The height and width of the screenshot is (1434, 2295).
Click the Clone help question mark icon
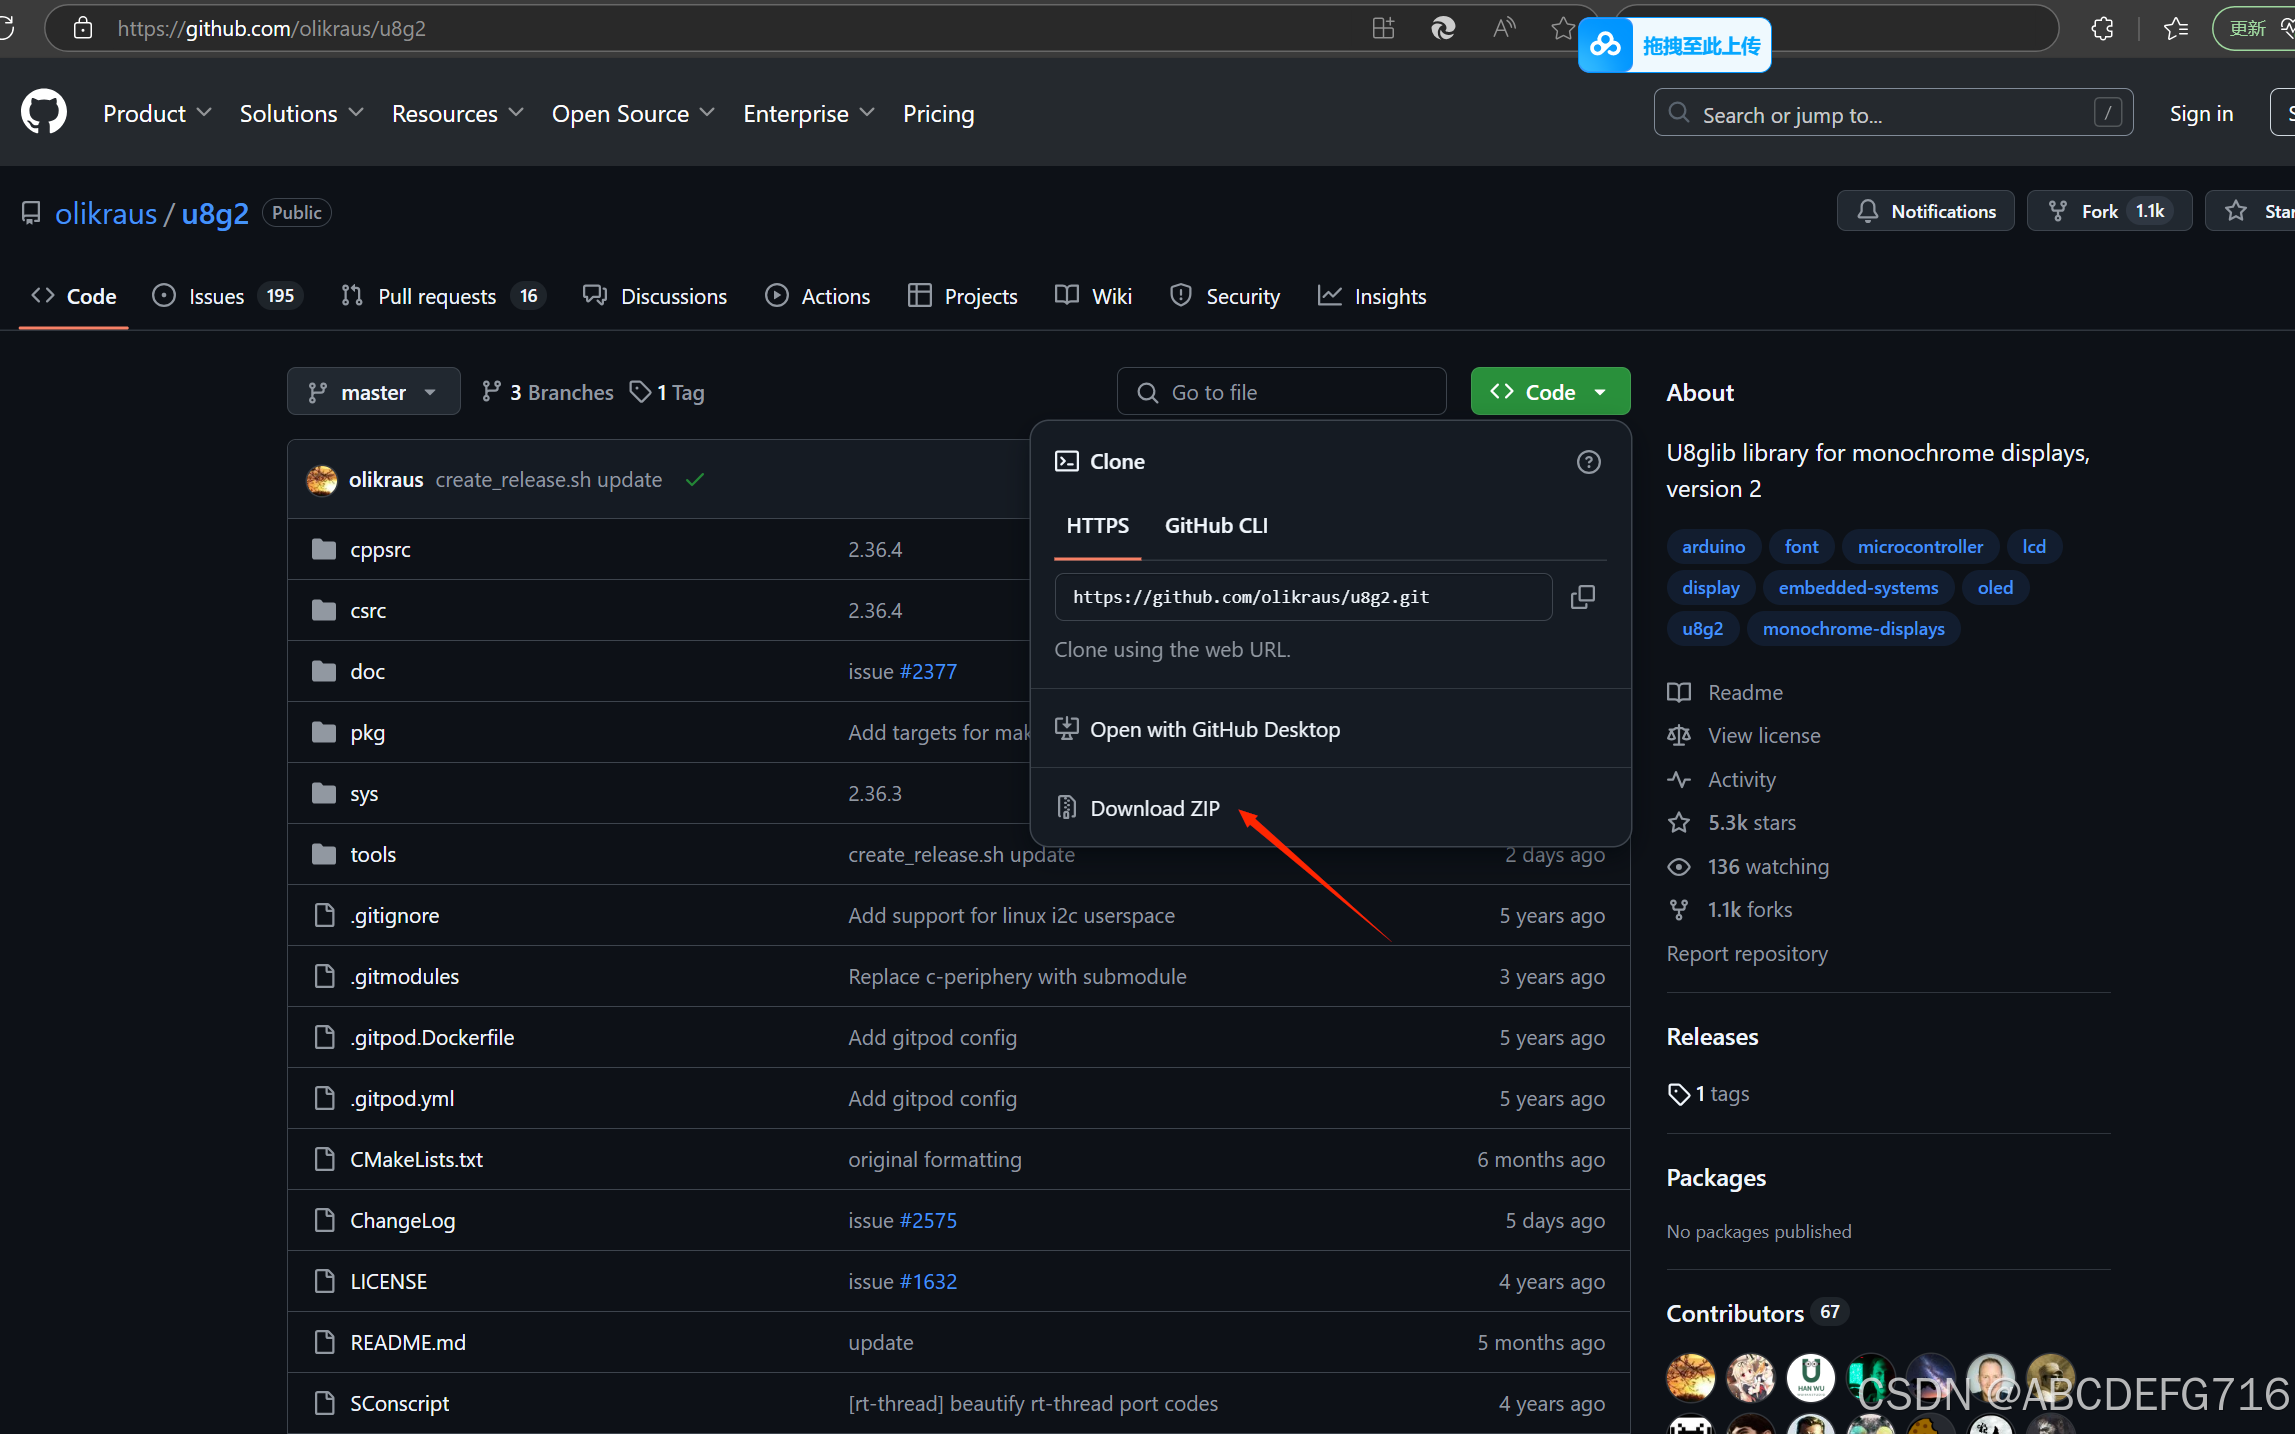coord(1588,462)
